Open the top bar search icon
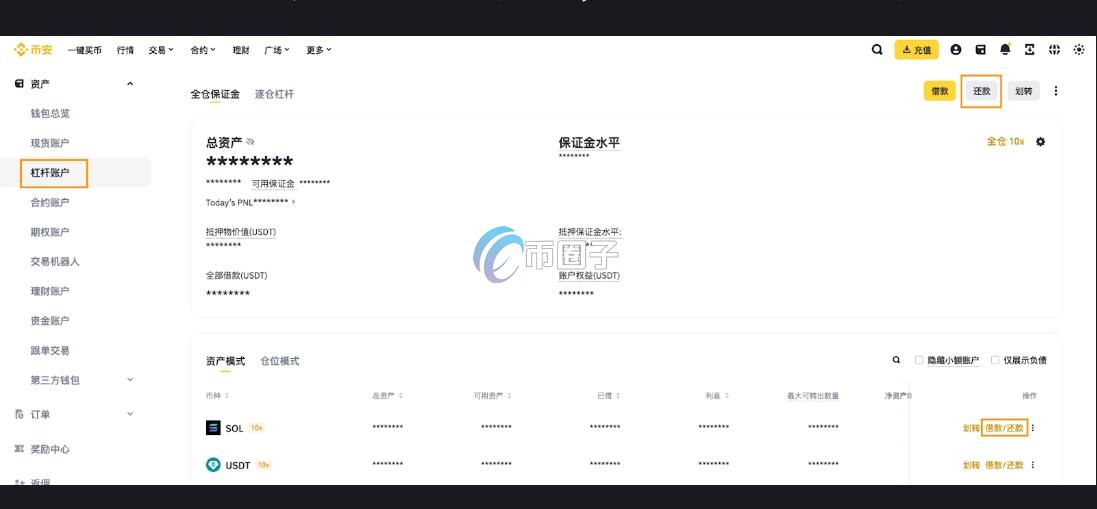The image size is (1097, 509). click(x=877, y=50)
